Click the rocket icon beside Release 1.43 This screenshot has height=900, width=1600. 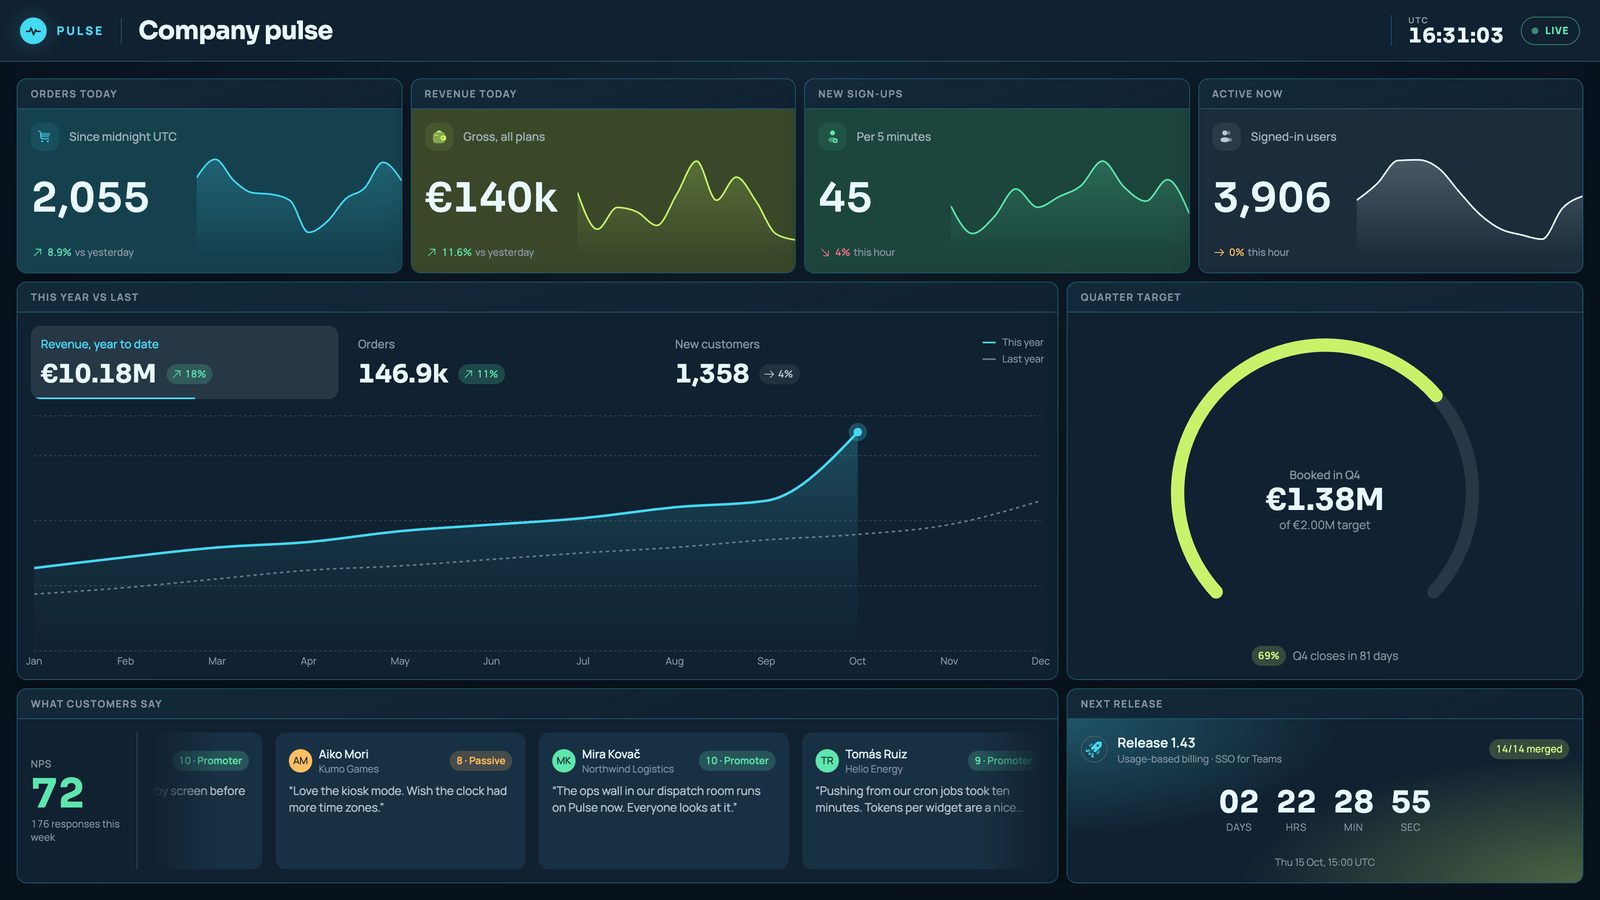[1094, 749]
